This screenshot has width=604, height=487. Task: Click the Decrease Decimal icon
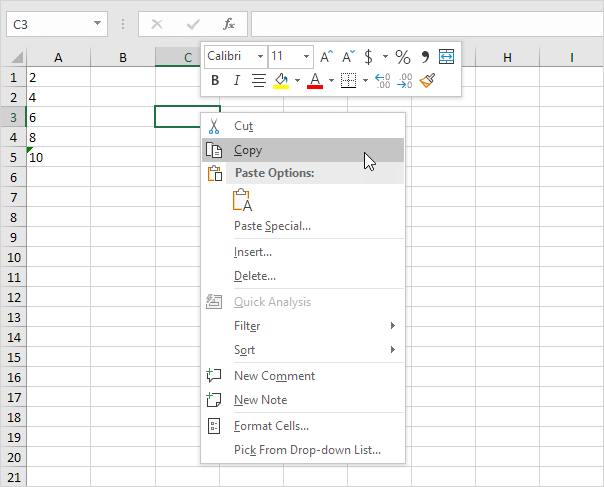(x=405, y=81)
